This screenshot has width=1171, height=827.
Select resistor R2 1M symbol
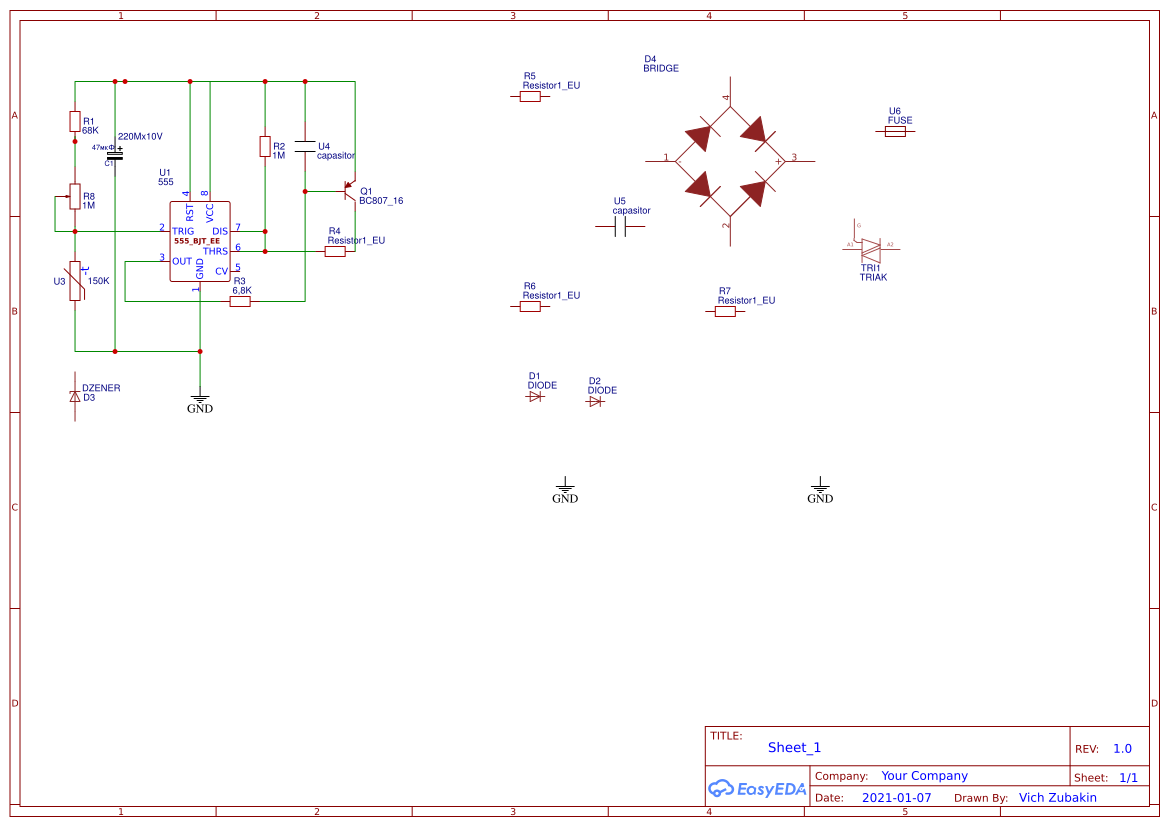(265, 148)
